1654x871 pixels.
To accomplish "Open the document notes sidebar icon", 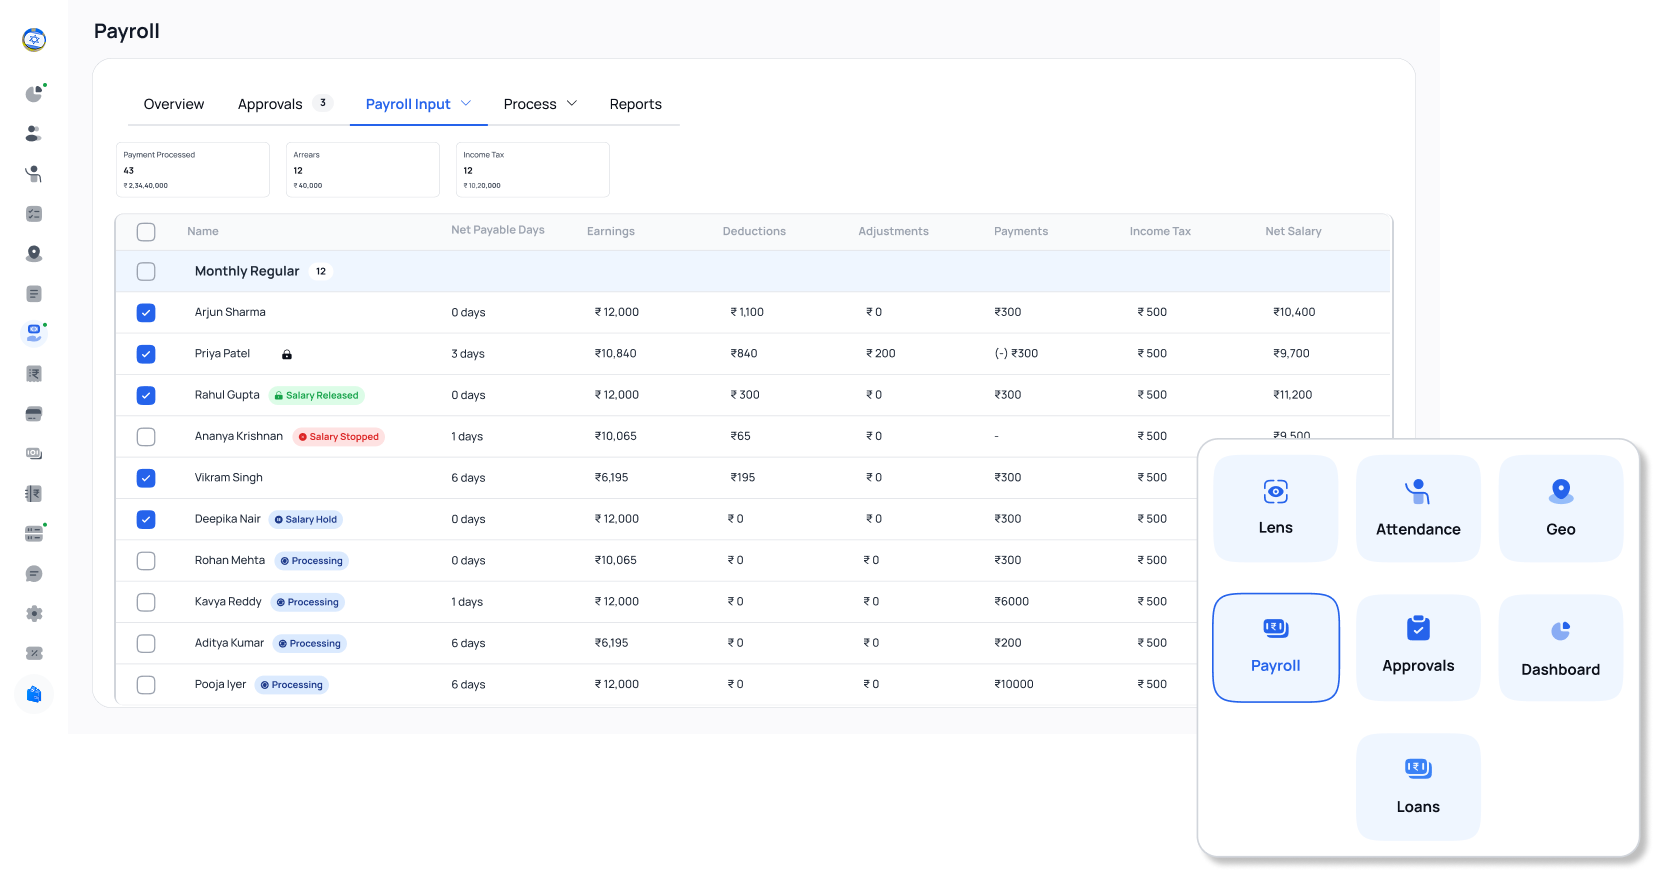I will (x=34, y=294).
